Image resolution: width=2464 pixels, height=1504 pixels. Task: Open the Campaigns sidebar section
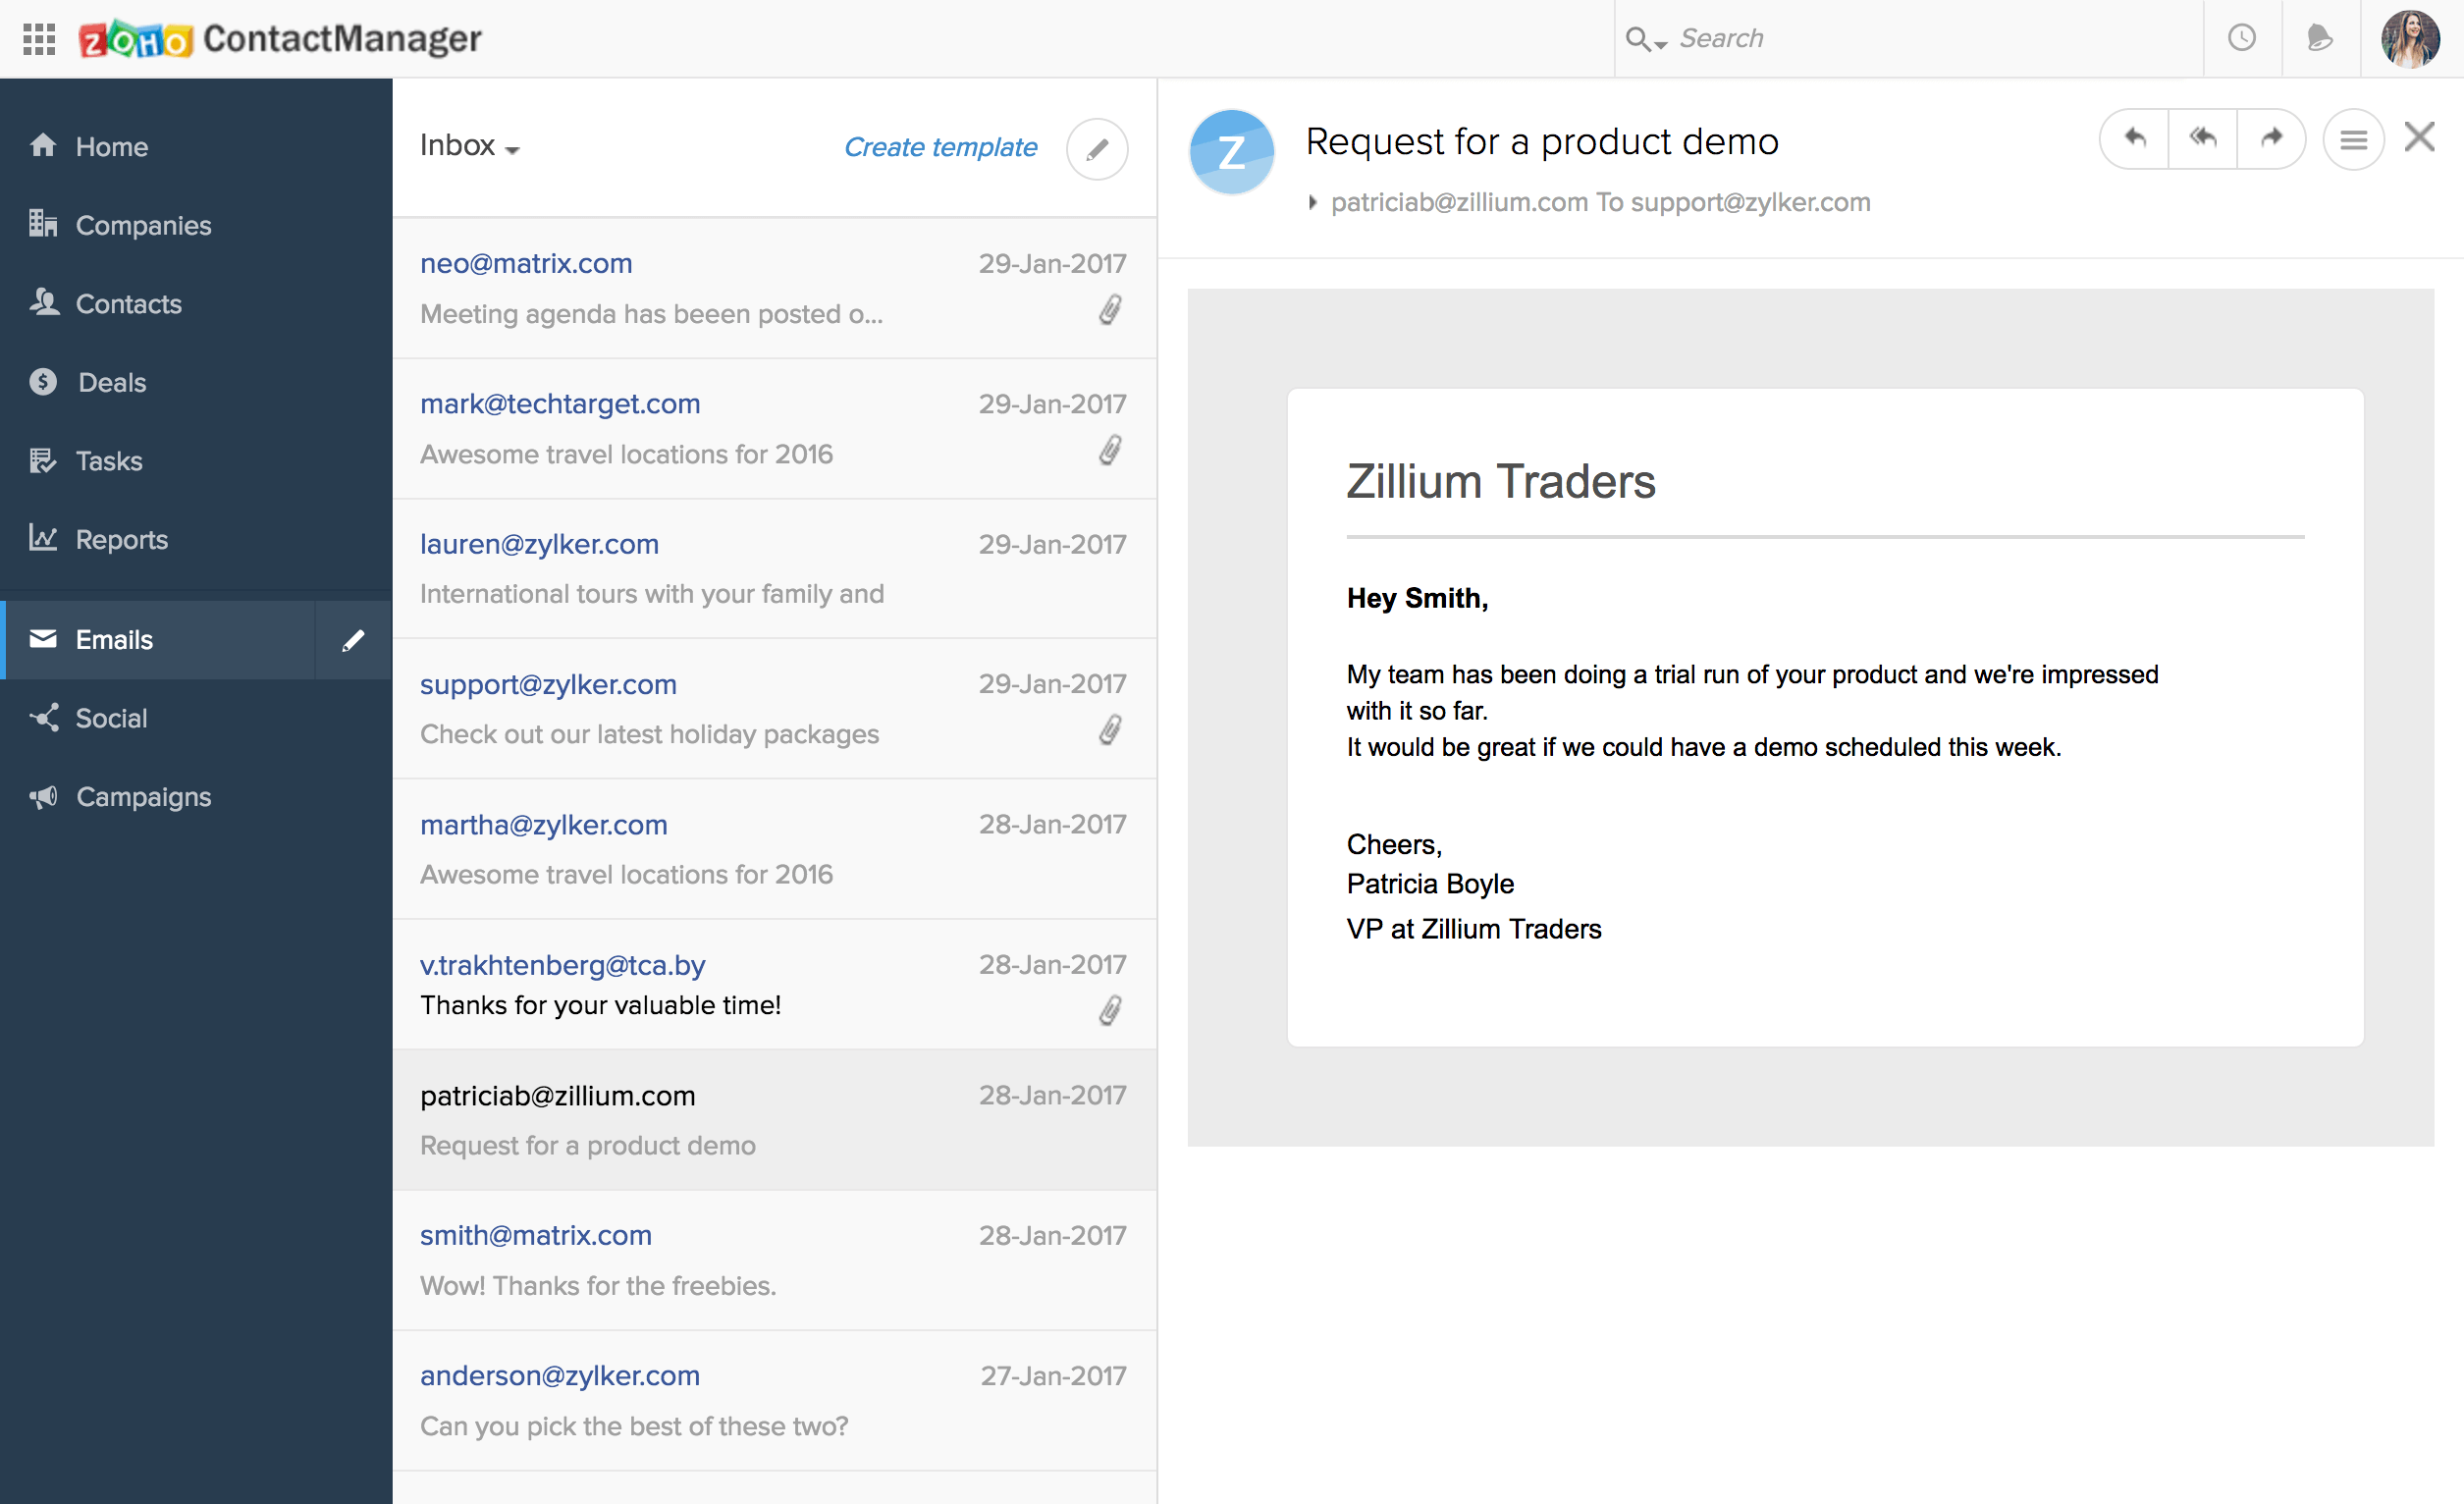point(143,797)
